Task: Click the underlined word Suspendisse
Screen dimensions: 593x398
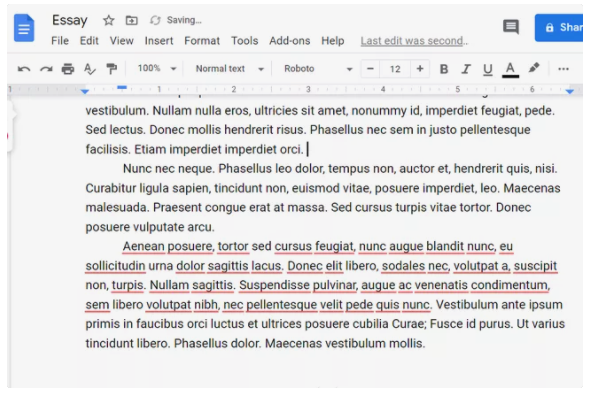Action: click(x=274, y=285)
